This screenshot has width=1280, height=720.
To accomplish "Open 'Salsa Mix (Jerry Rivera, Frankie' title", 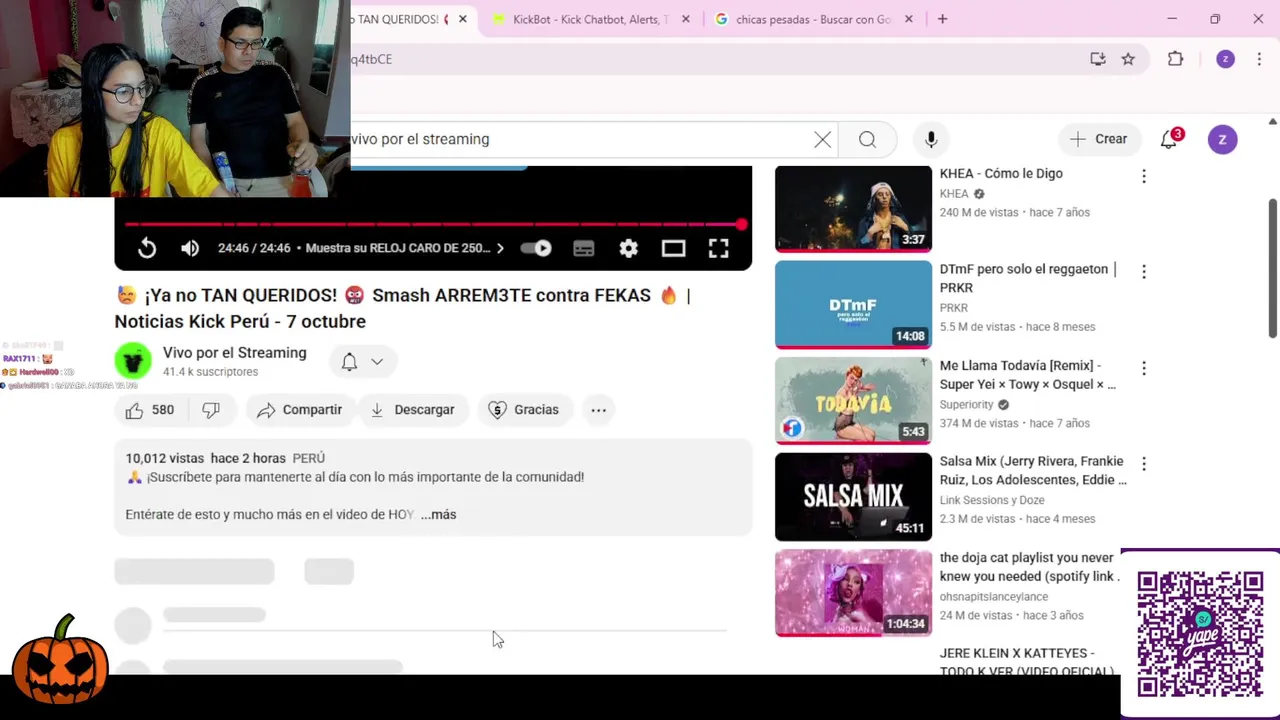I will click(x=1033, y=471).
